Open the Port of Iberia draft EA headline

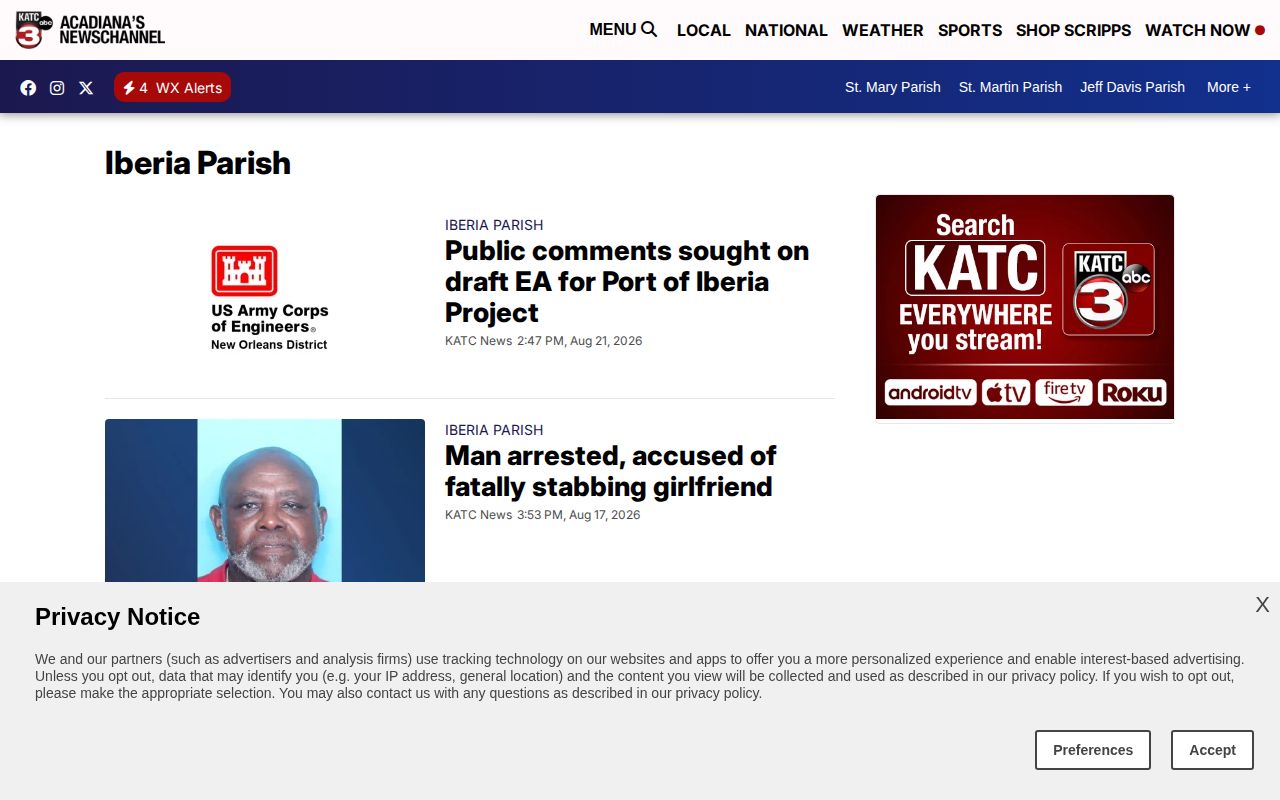[x=627, y=281]
